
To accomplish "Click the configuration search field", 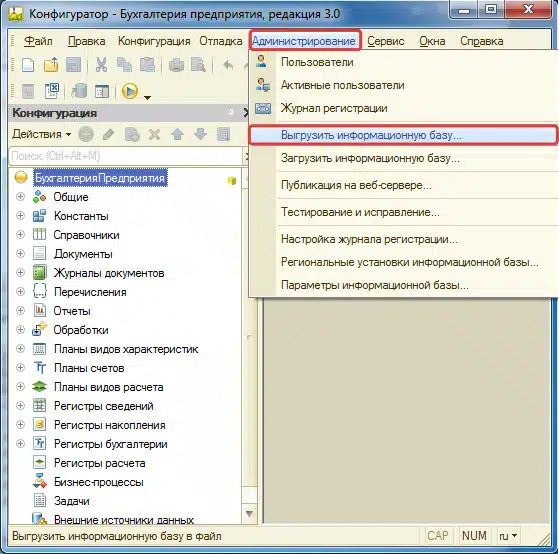I will [x=125, y=156].
